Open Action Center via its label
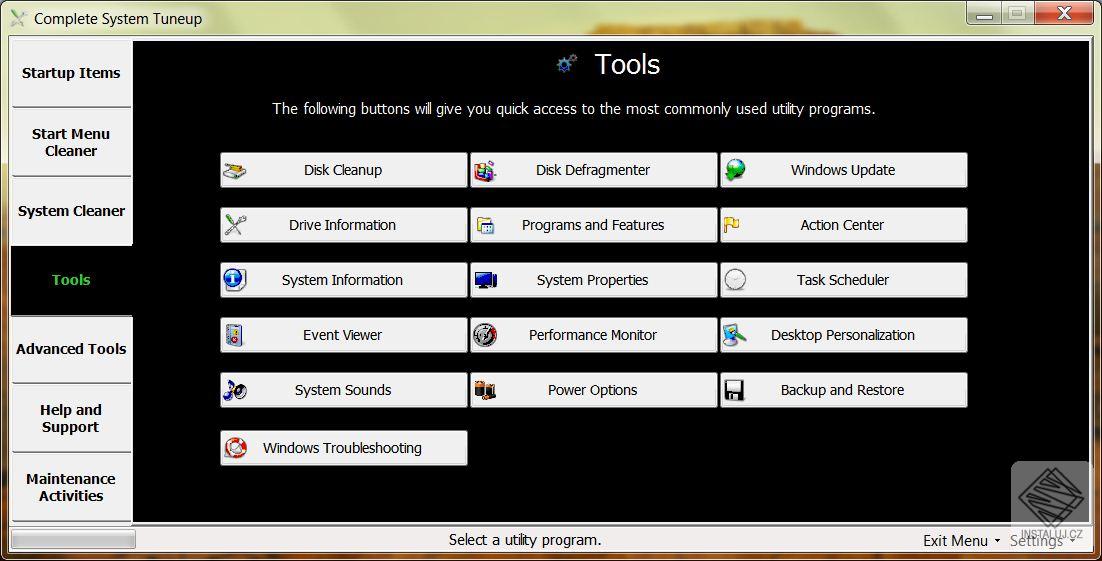Screen dimensions: 1102x561 842,225
